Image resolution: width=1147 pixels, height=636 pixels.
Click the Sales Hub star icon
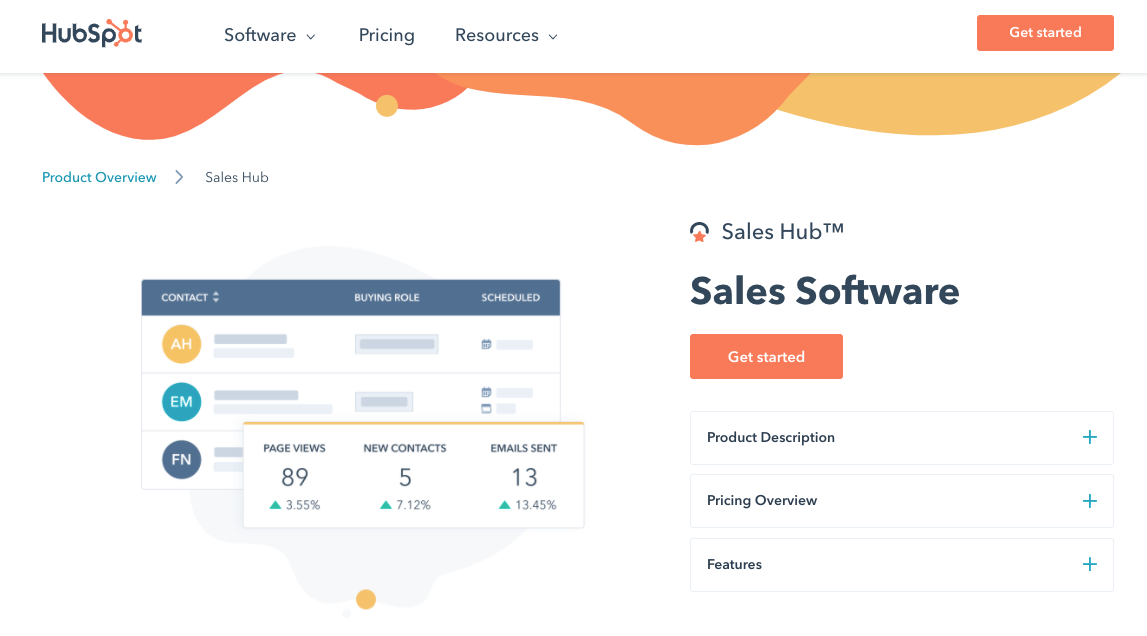[x=699, y=232]
